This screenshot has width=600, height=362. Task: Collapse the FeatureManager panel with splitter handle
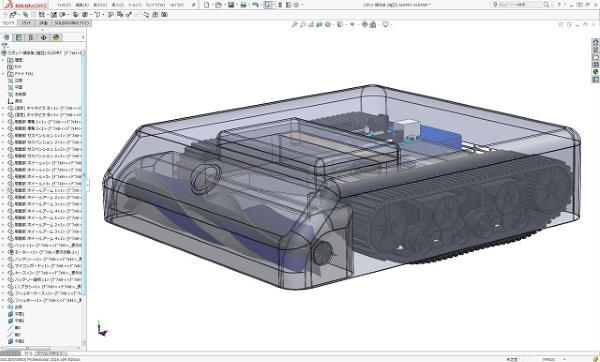(88, 185)
